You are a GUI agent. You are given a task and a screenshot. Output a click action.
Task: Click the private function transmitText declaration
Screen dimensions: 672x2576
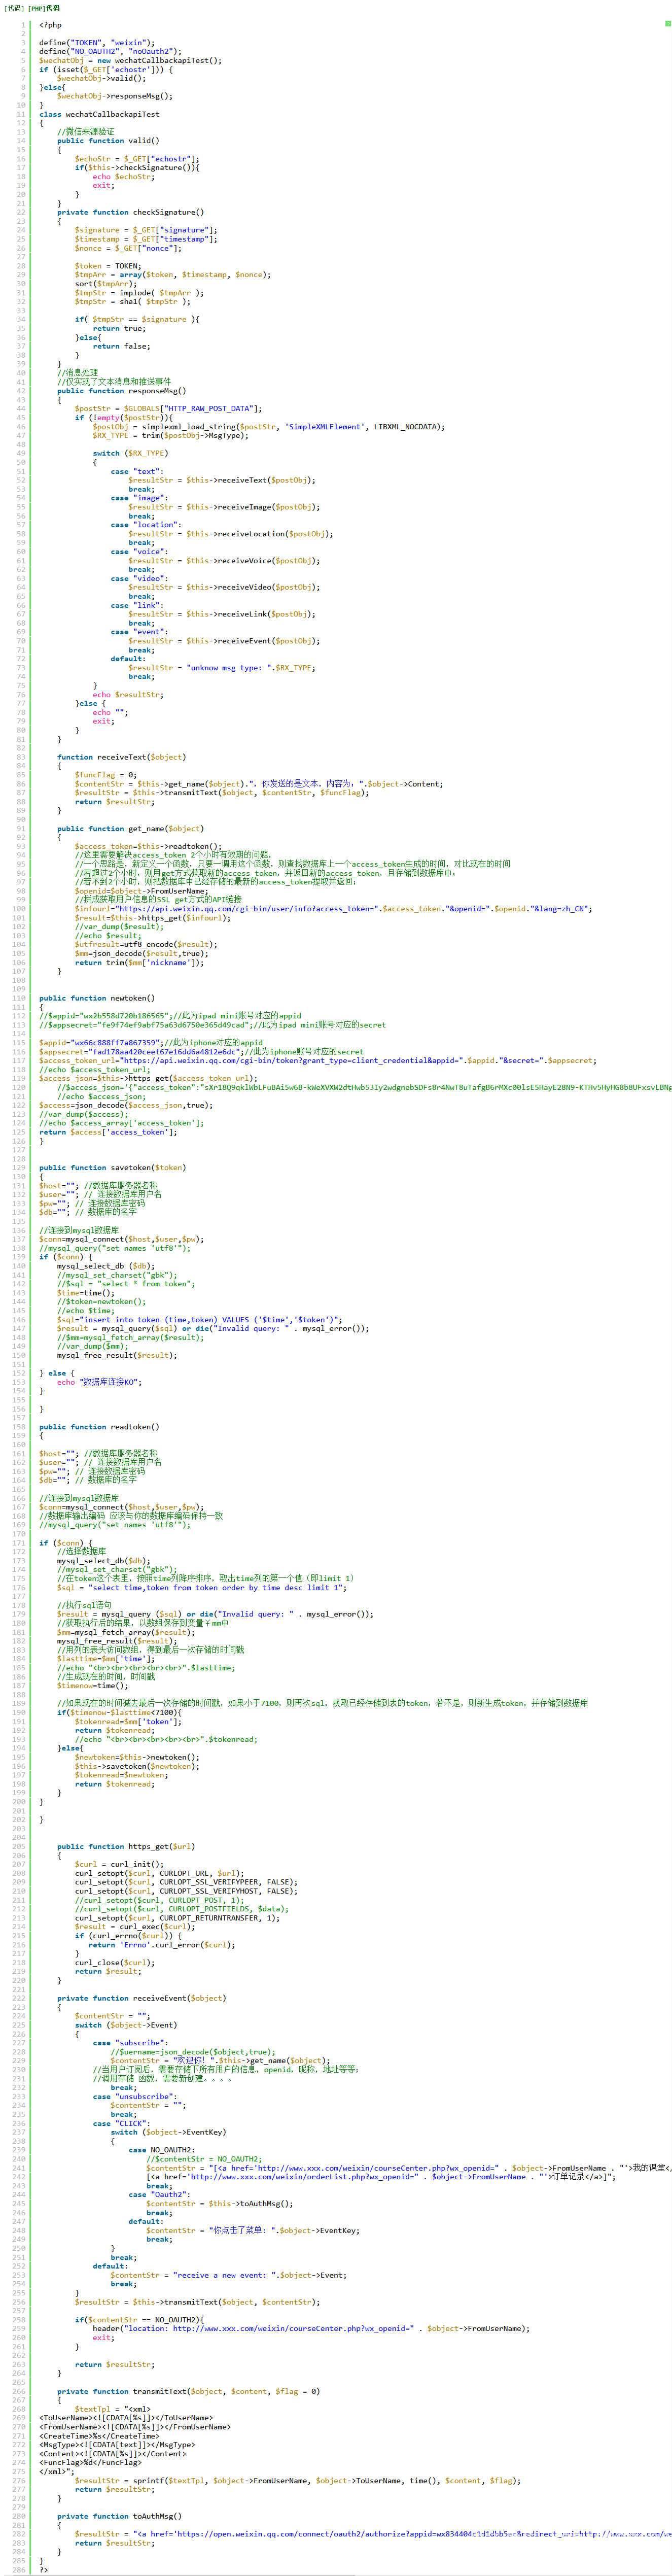click(x=188, y=2392)
